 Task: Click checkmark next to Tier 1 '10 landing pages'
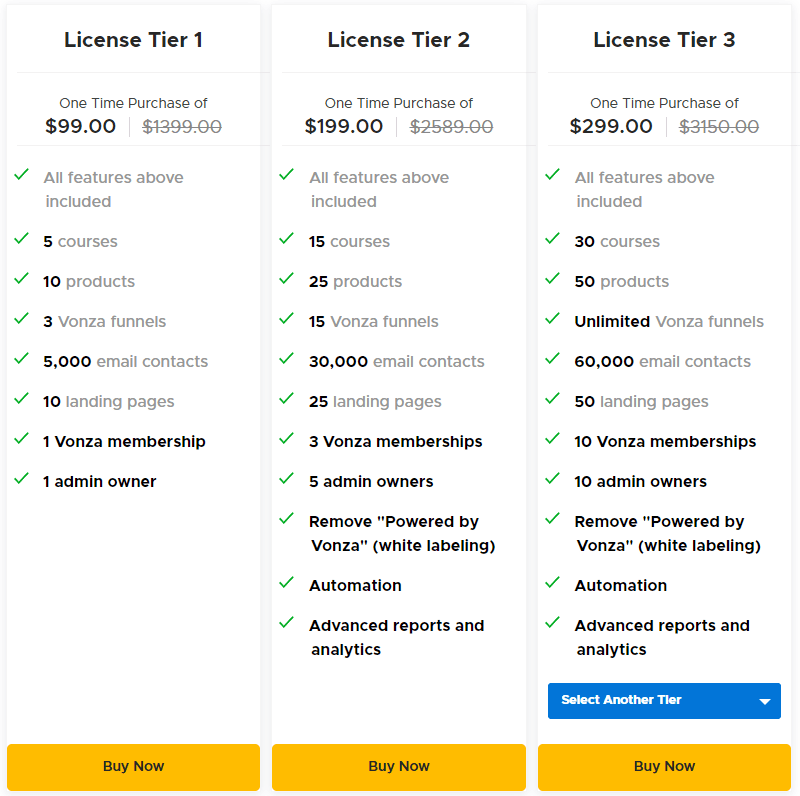click(21, 399)
